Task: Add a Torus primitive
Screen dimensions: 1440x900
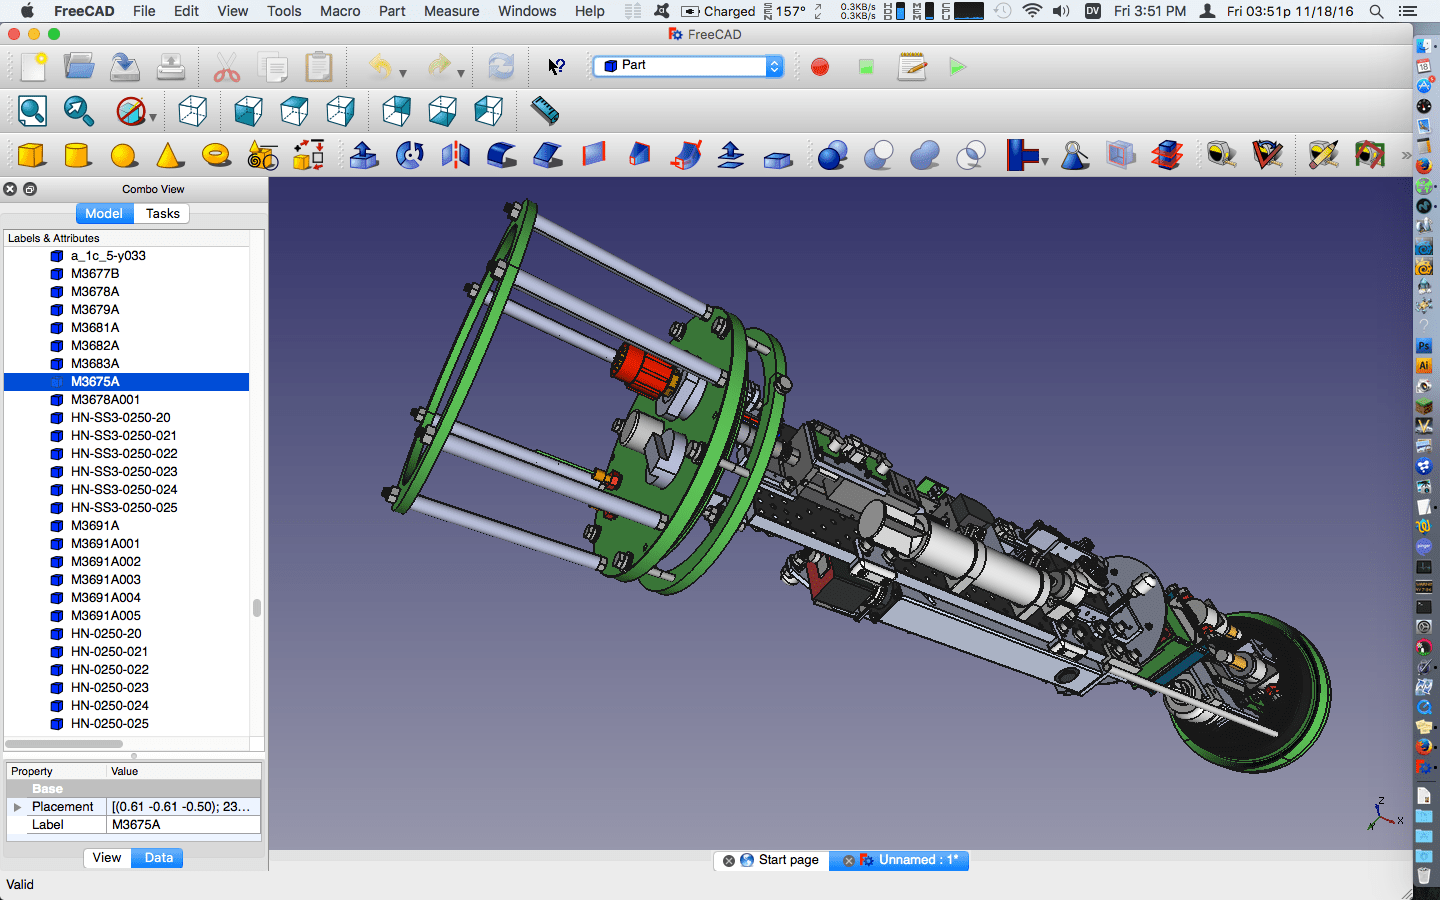Action: point(216,155)
